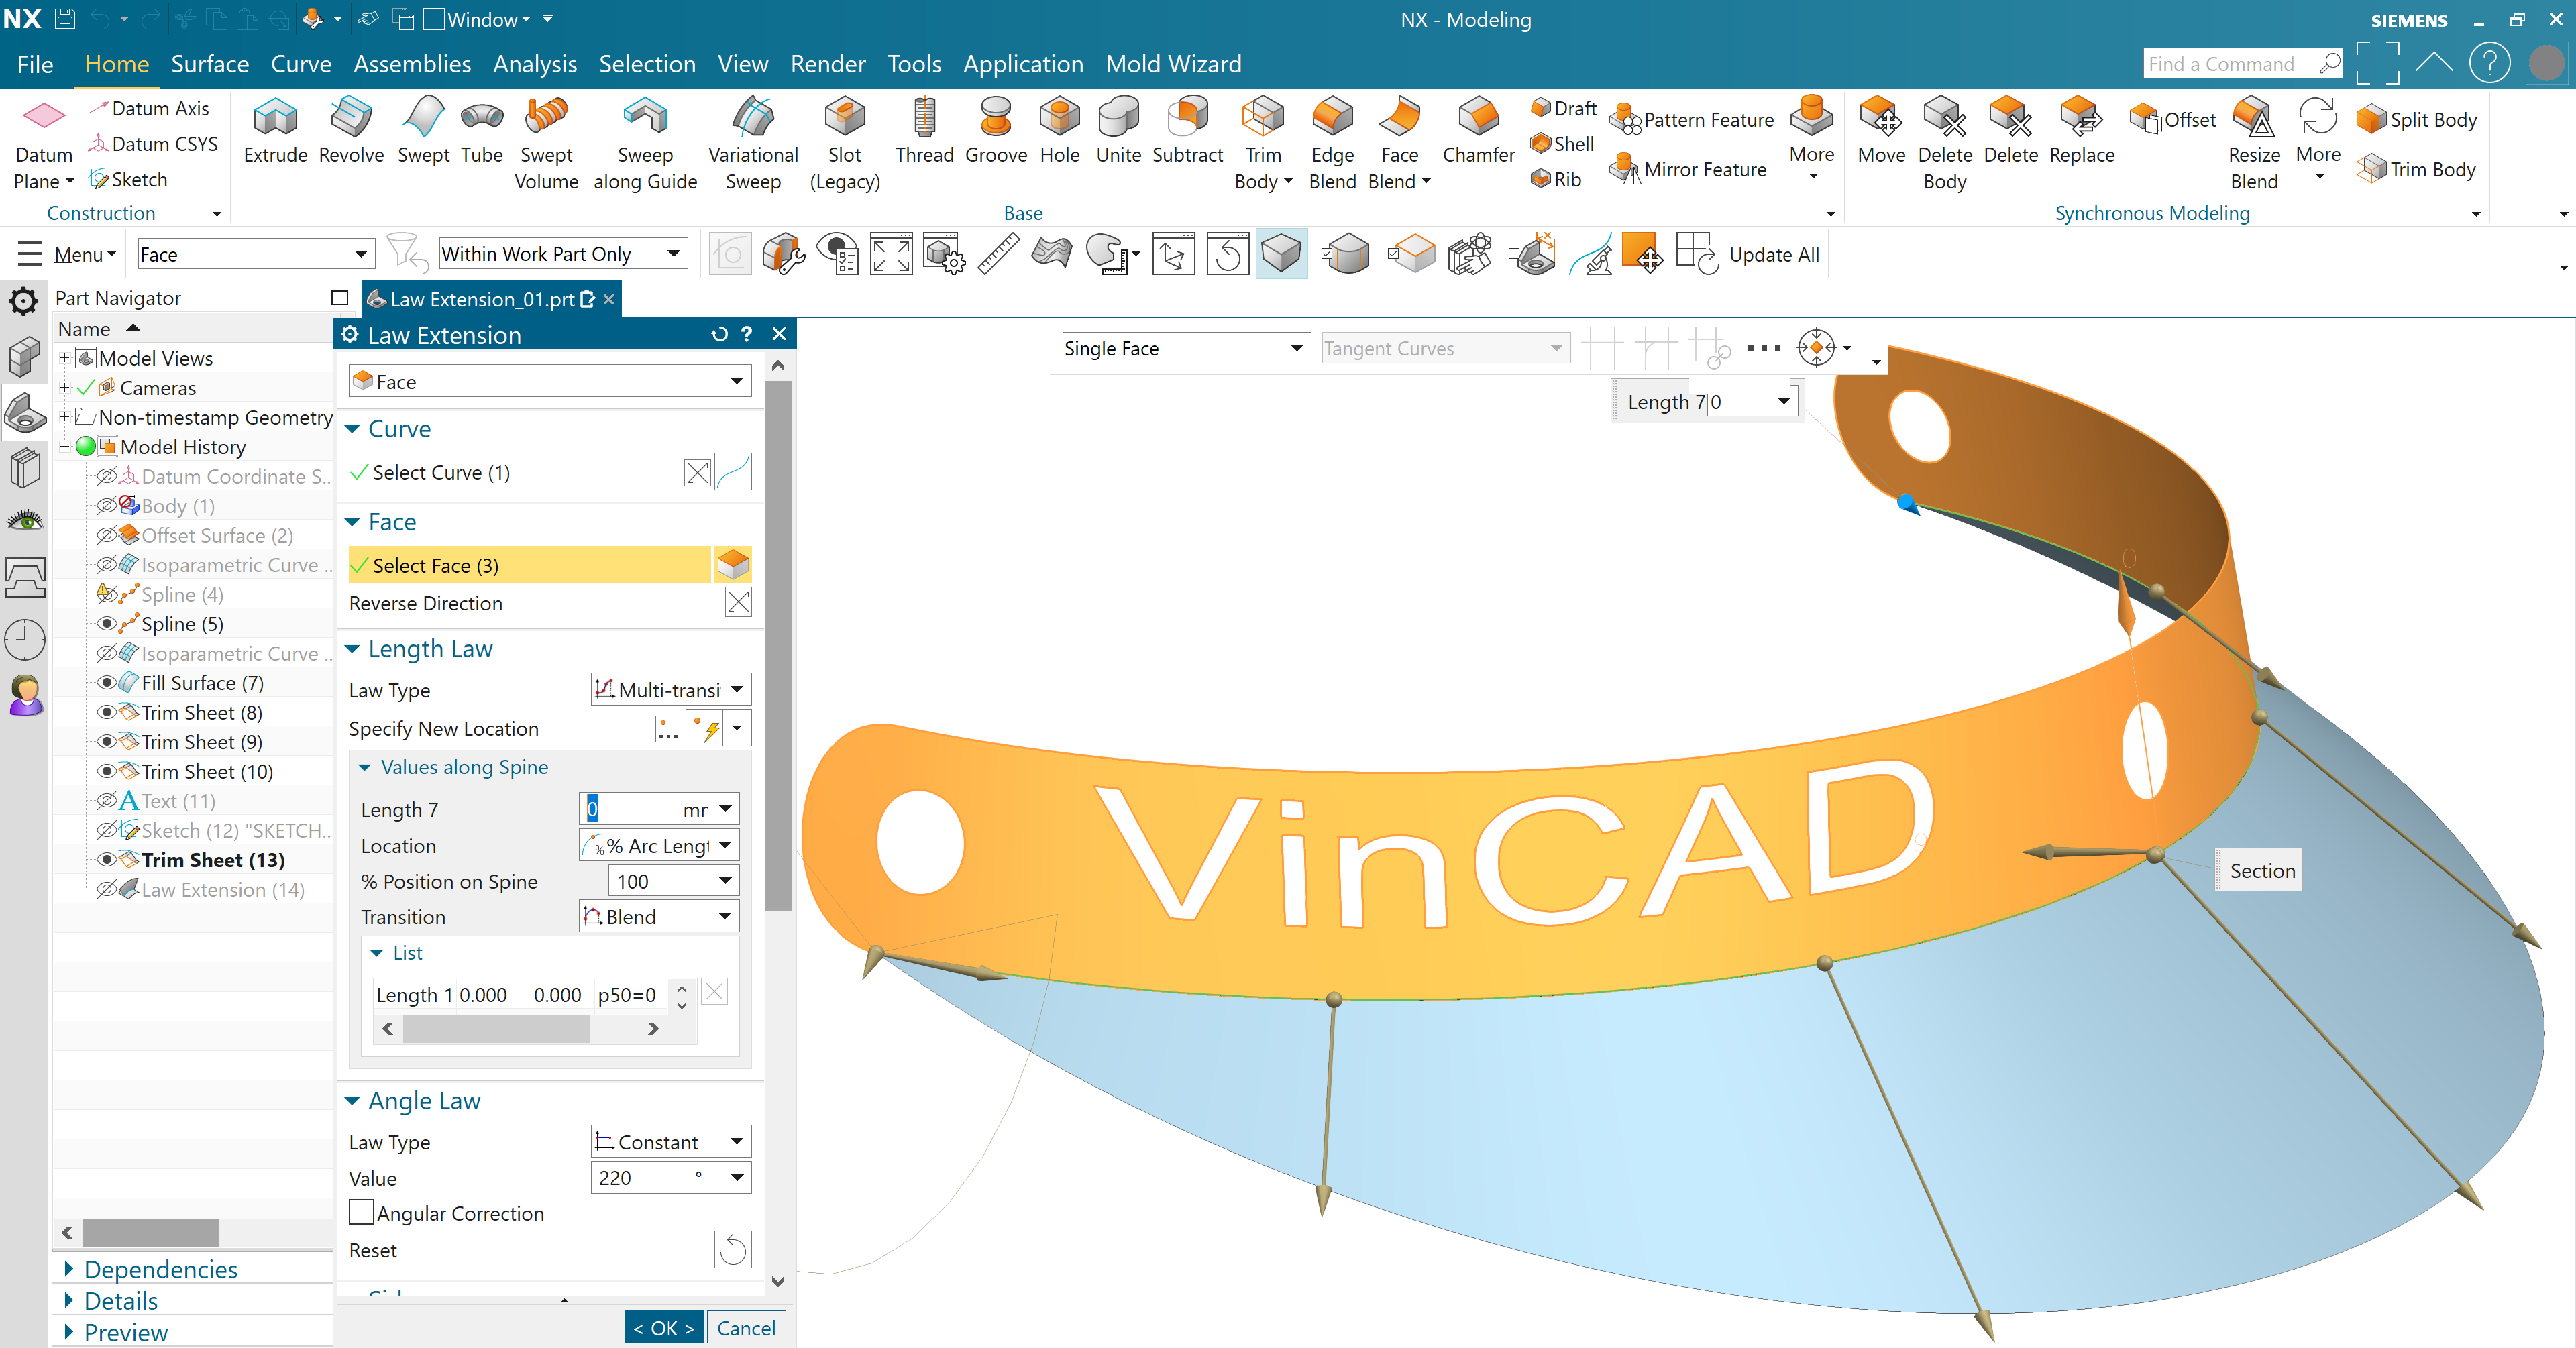Enable the Angular Correction checkbox

click(362, 1213)
